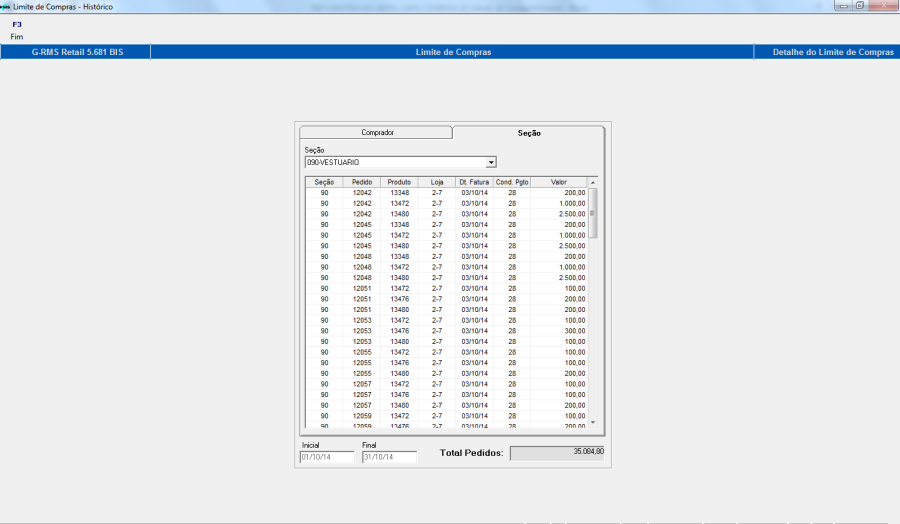The width and height of the screenshot is (900, 524).
Task: Click the Seção column header
Action: click(324, 182)
